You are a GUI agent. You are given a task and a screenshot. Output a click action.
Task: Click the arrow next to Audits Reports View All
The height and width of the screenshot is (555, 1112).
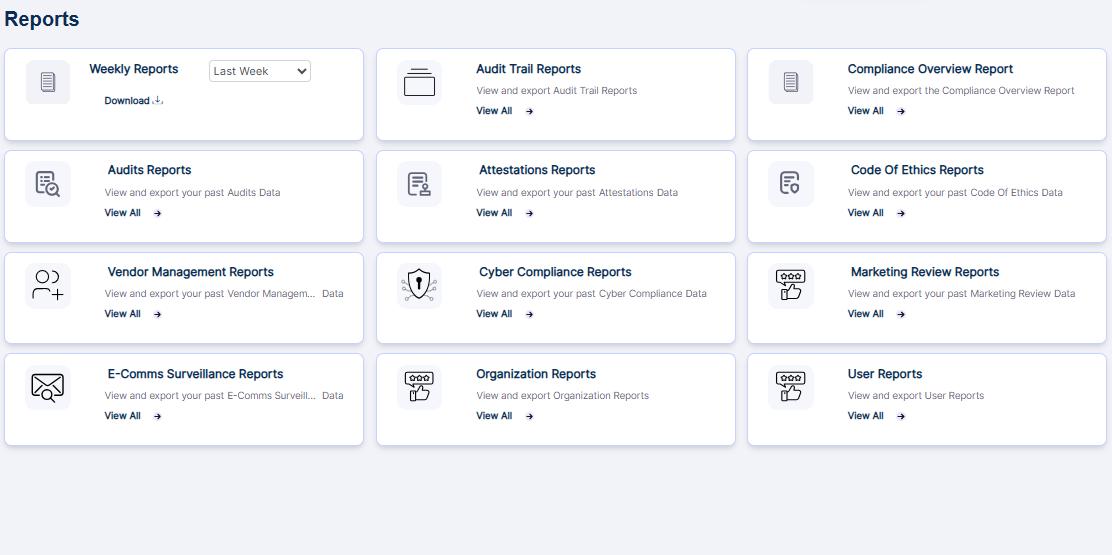157,213
